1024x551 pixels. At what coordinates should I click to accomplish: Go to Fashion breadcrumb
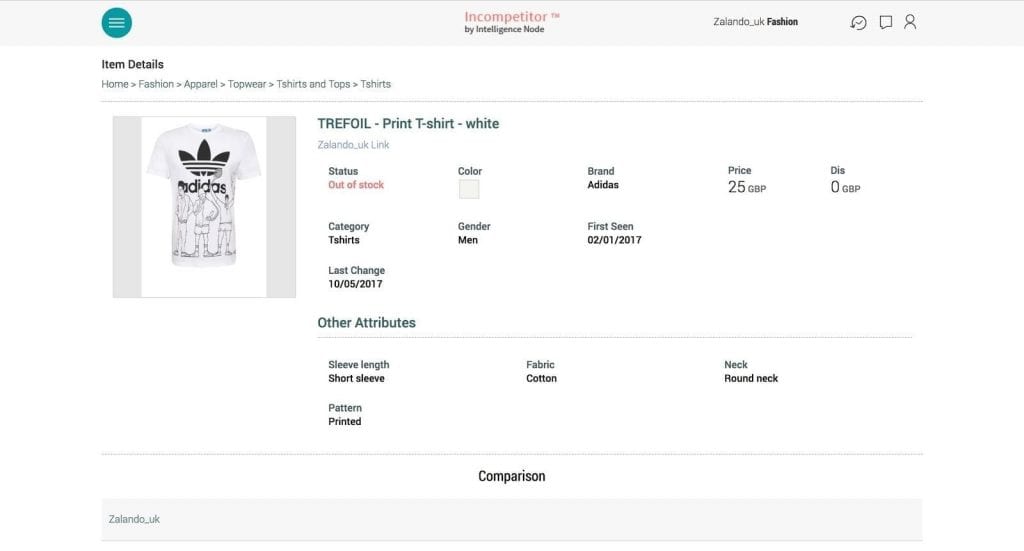156,84
